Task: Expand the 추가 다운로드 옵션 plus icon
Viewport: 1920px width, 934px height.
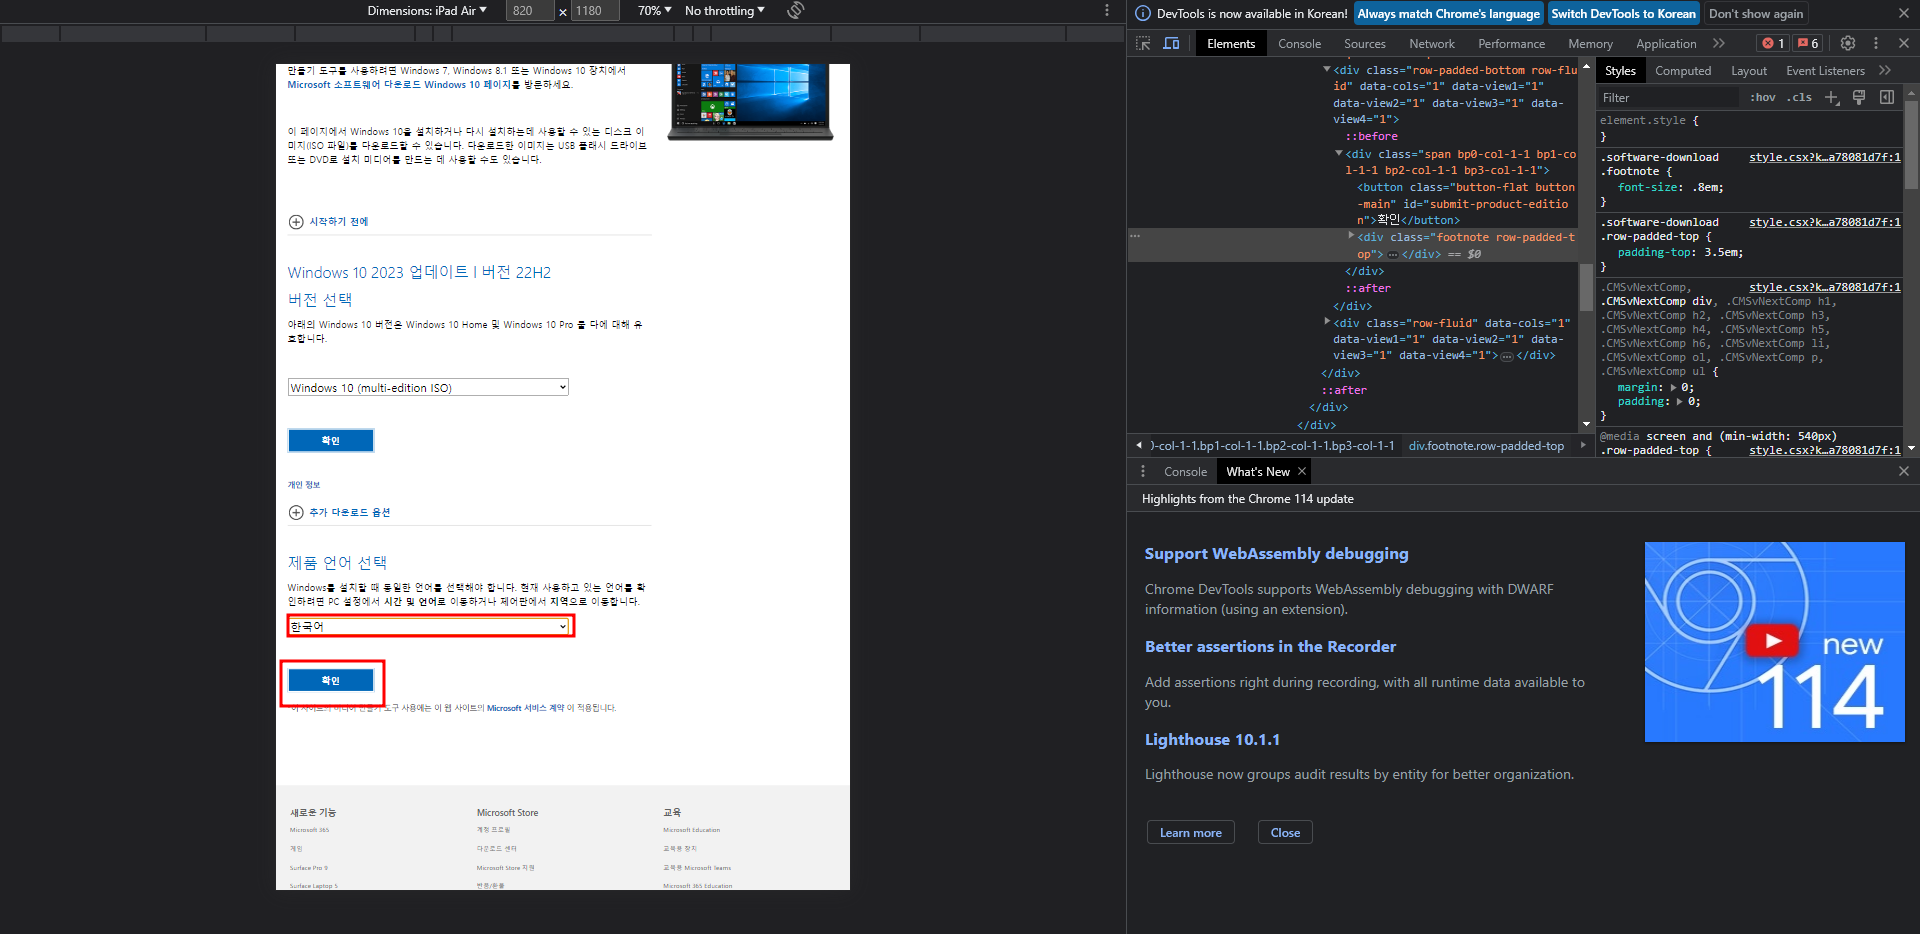Action: coord(296,512)
